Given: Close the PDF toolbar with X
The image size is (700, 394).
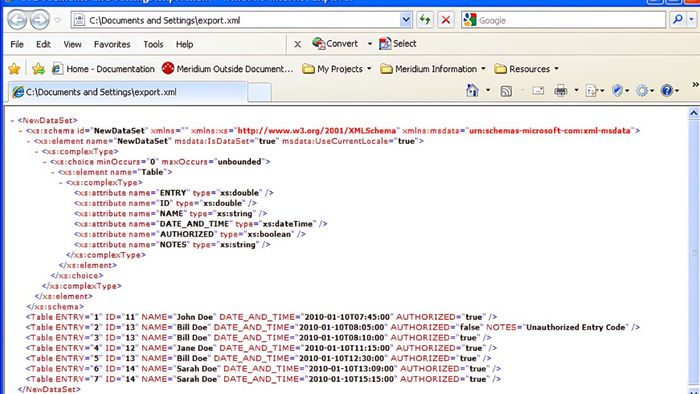Looking at the screenshot, I should coord(297,44).
